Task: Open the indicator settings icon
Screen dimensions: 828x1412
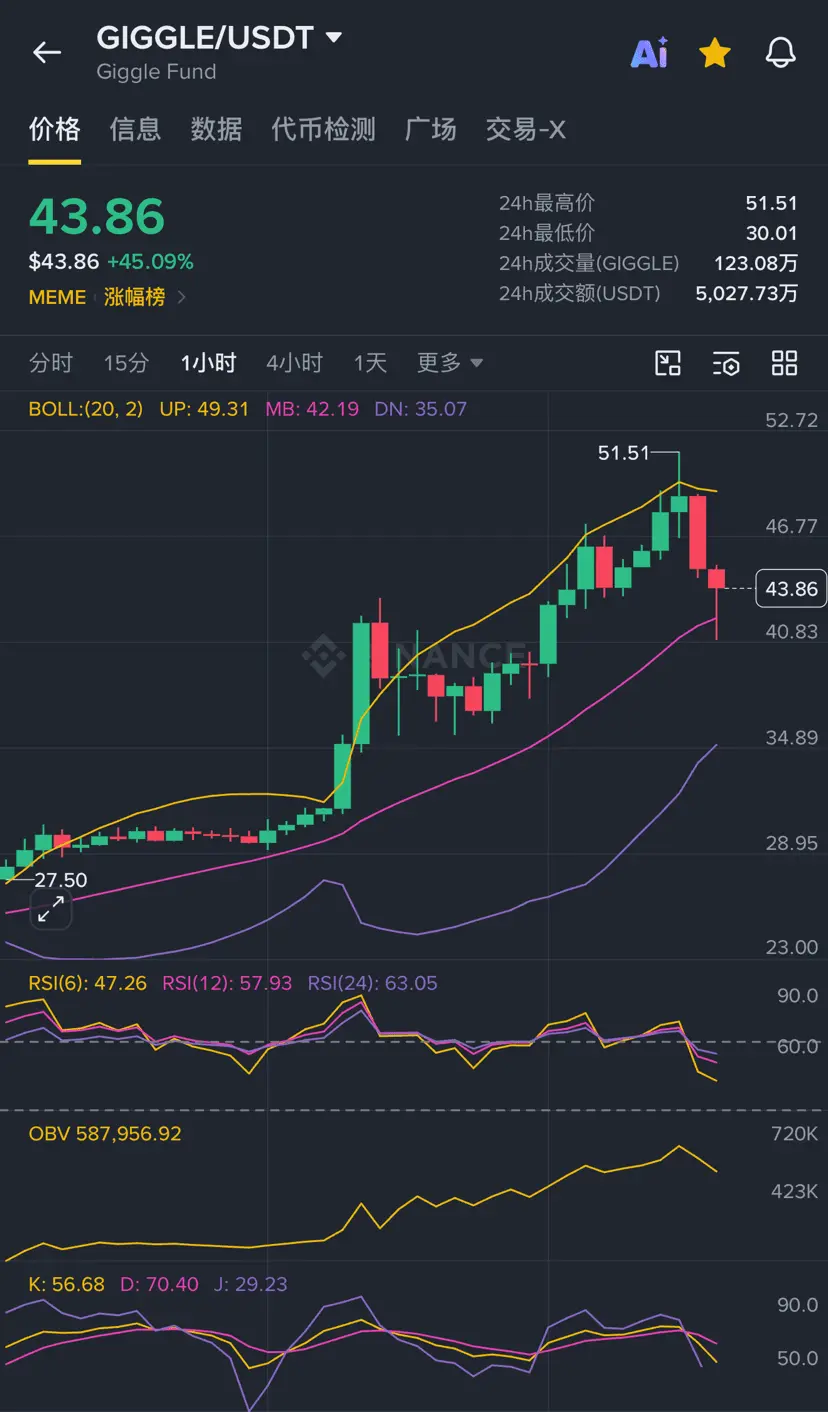Action: click(726, 363)
